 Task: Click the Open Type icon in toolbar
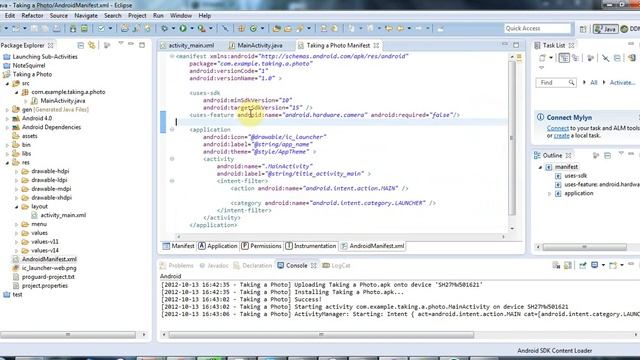click(277, 29)
